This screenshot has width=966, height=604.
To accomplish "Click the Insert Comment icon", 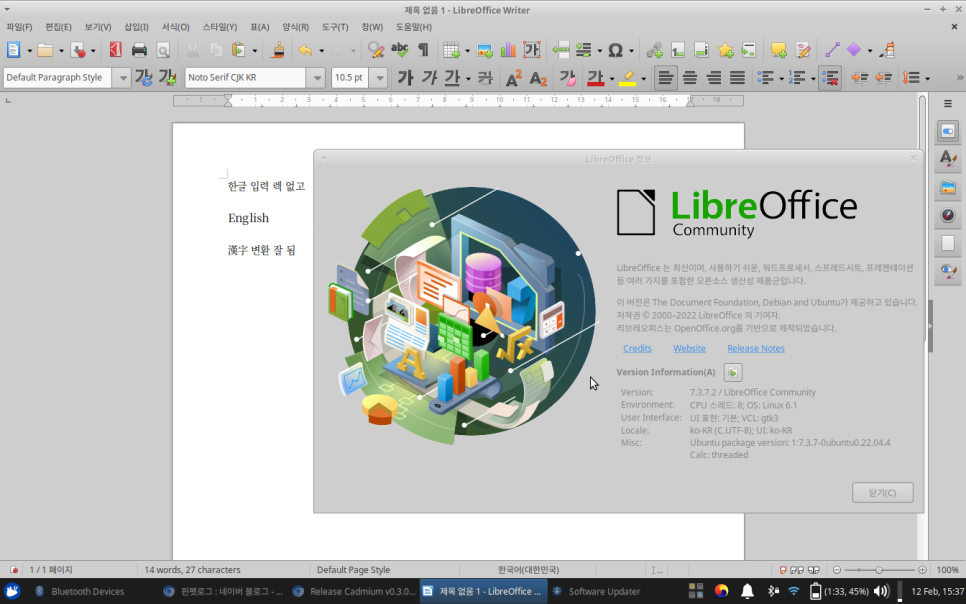I will (779, 50).
